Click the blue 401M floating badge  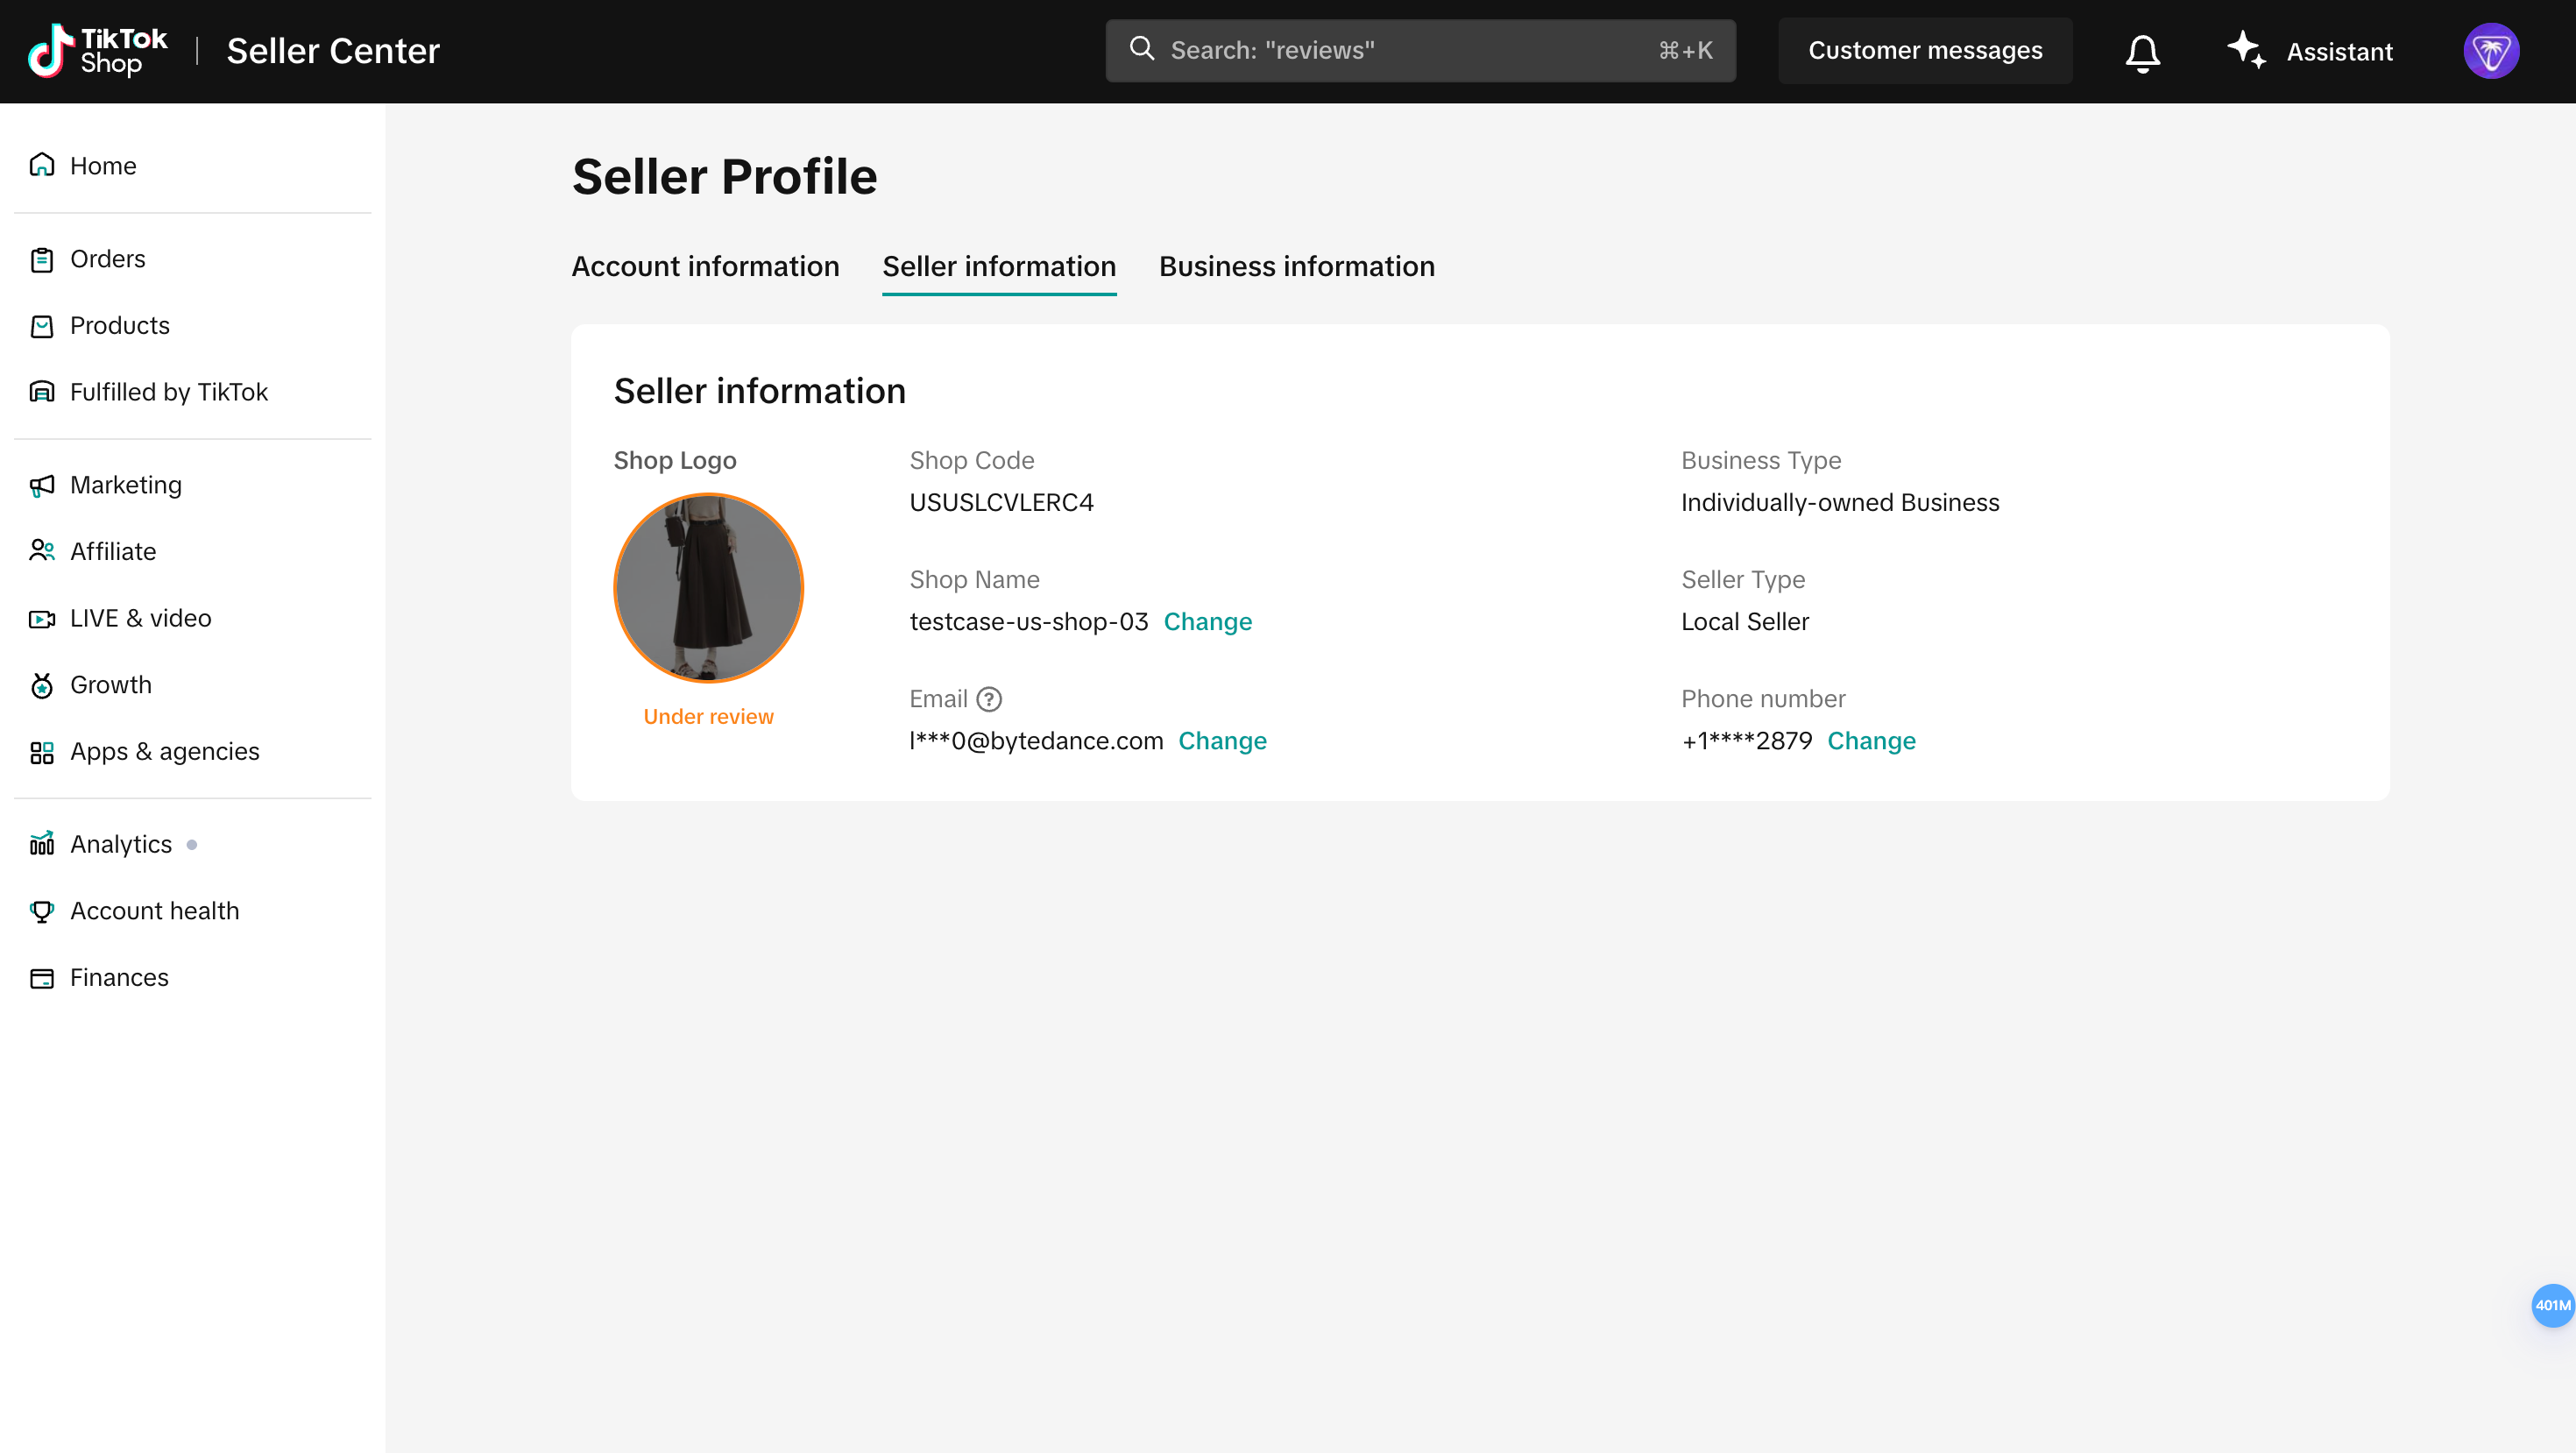point(2551,1305)
